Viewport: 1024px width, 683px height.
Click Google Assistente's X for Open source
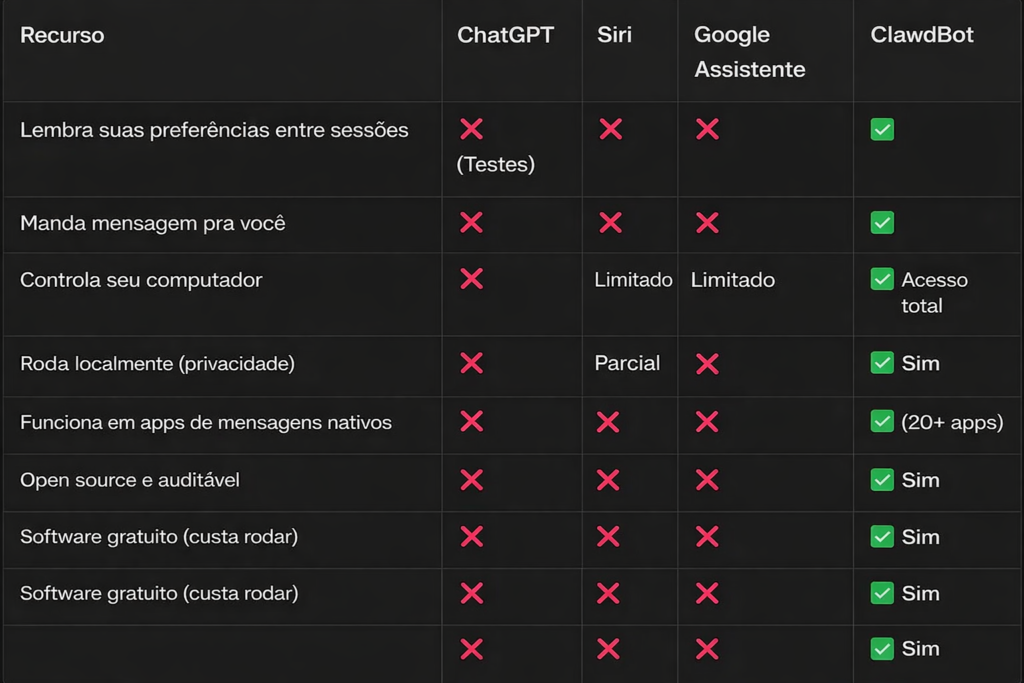707,480
